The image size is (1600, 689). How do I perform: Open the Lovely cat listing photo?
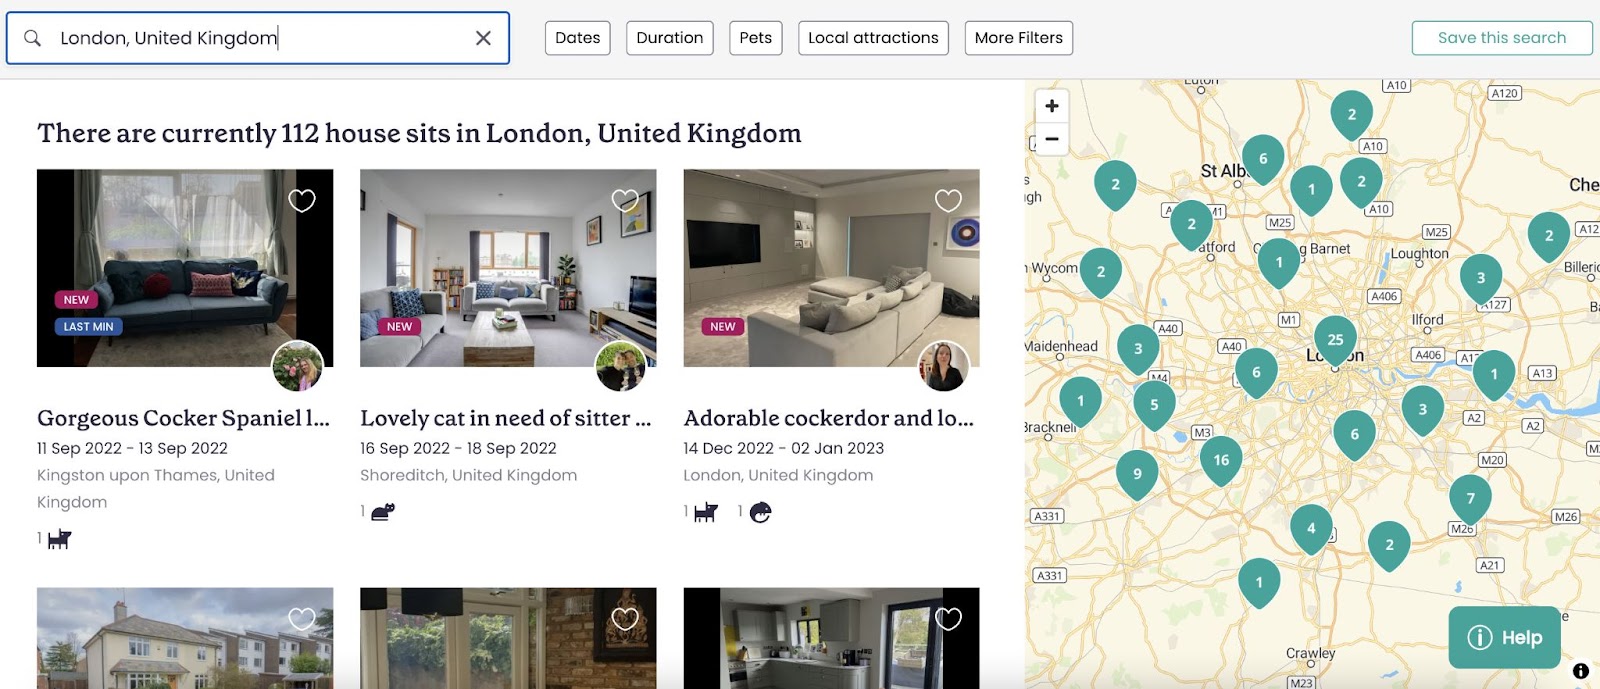508,268
